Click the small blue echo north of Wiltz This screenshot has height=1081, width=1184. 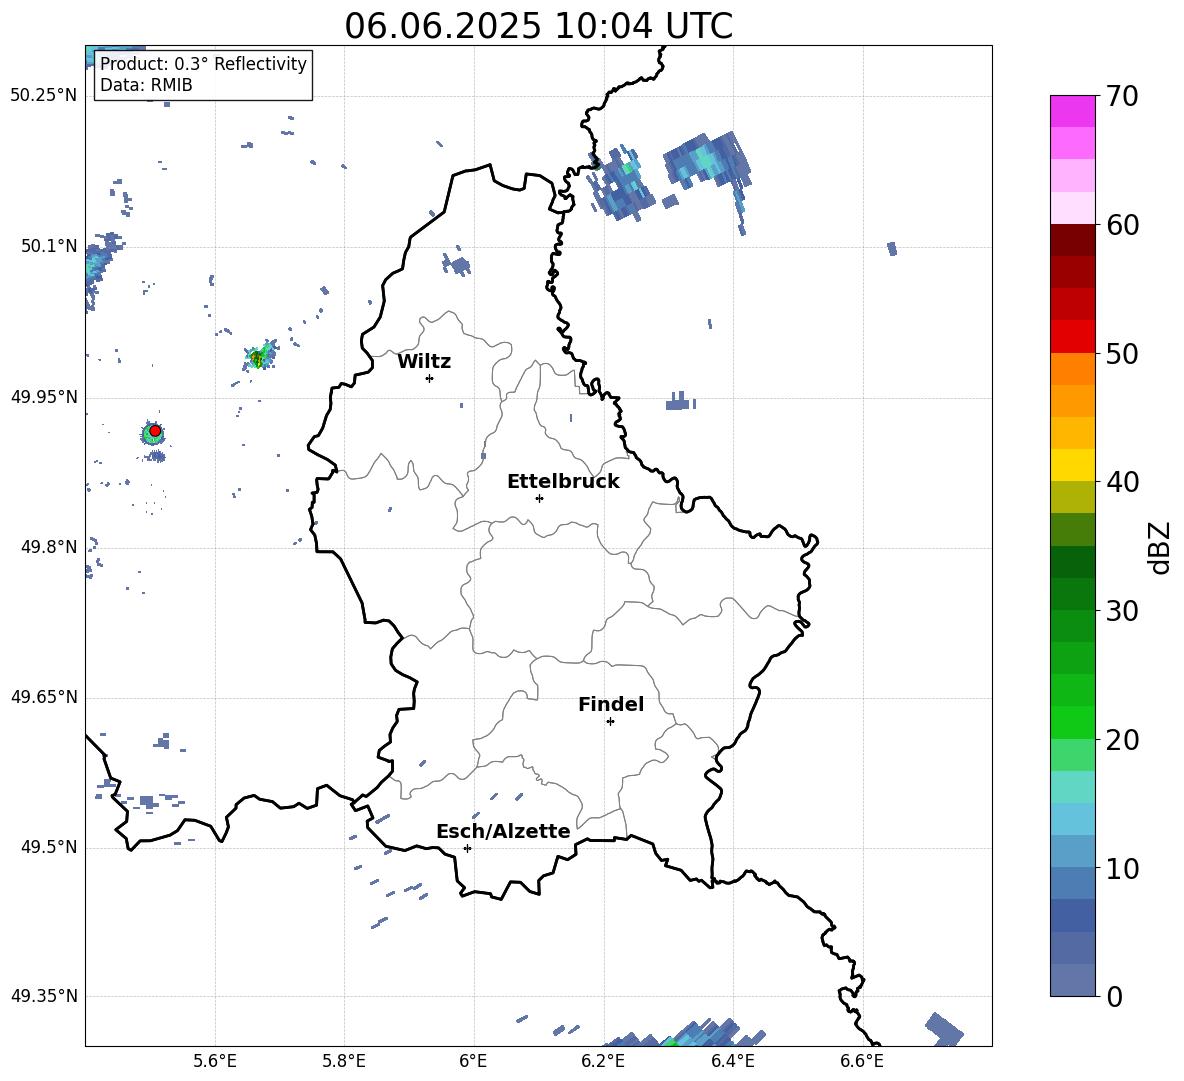tap(456, 264)
